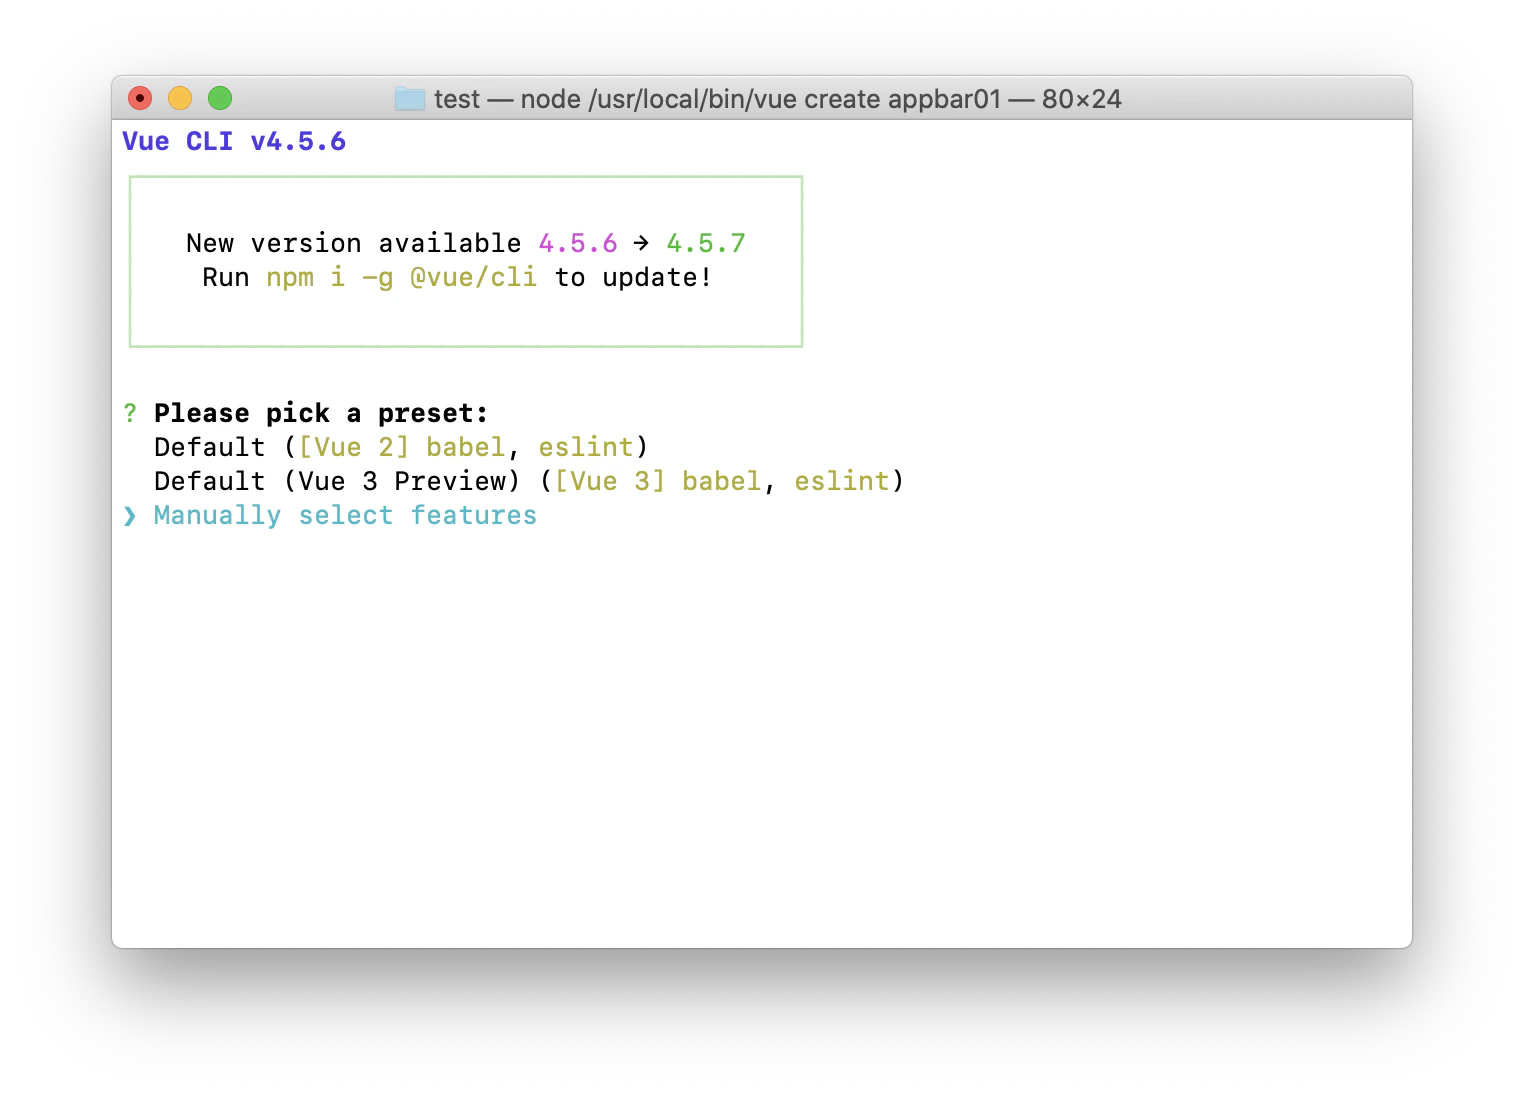Click the Run update instruction line

click(x=455, y=277)
